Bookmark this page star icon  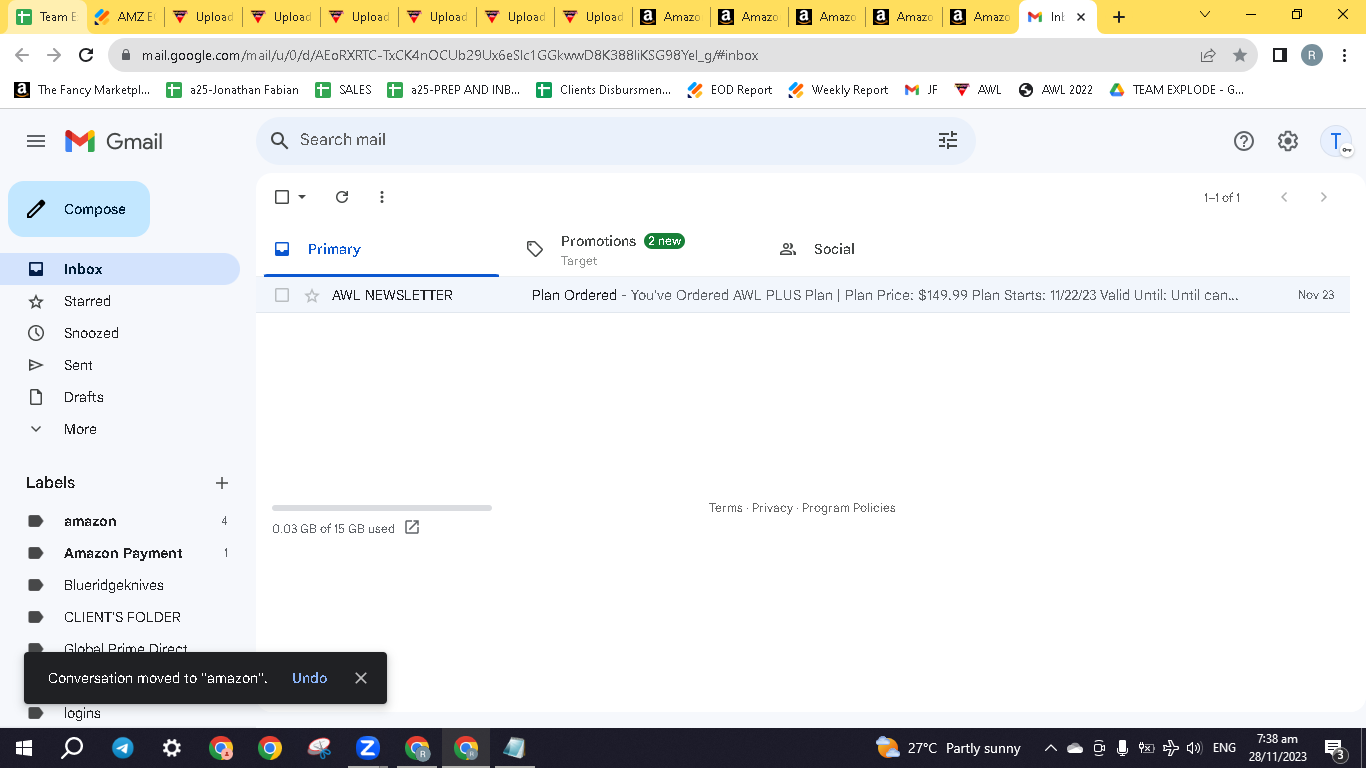1240,55
